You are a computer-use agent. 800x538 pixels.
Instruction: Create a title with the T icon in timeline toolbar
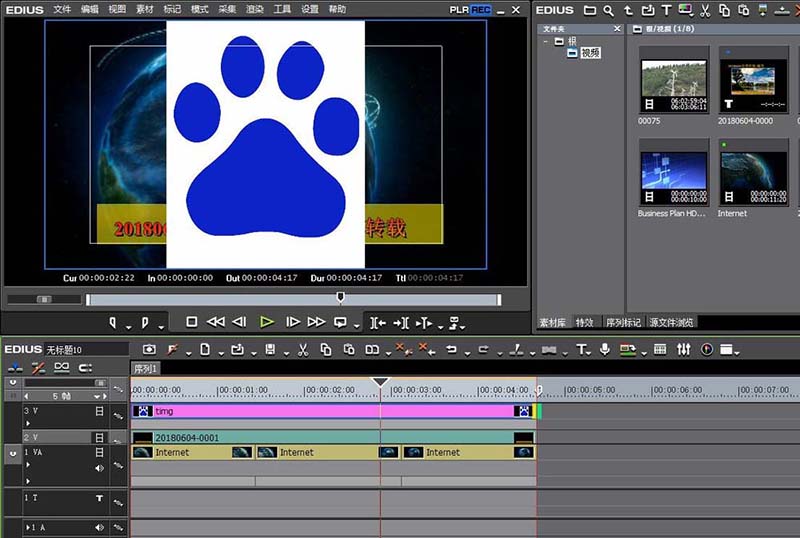(x=581, y=349)
